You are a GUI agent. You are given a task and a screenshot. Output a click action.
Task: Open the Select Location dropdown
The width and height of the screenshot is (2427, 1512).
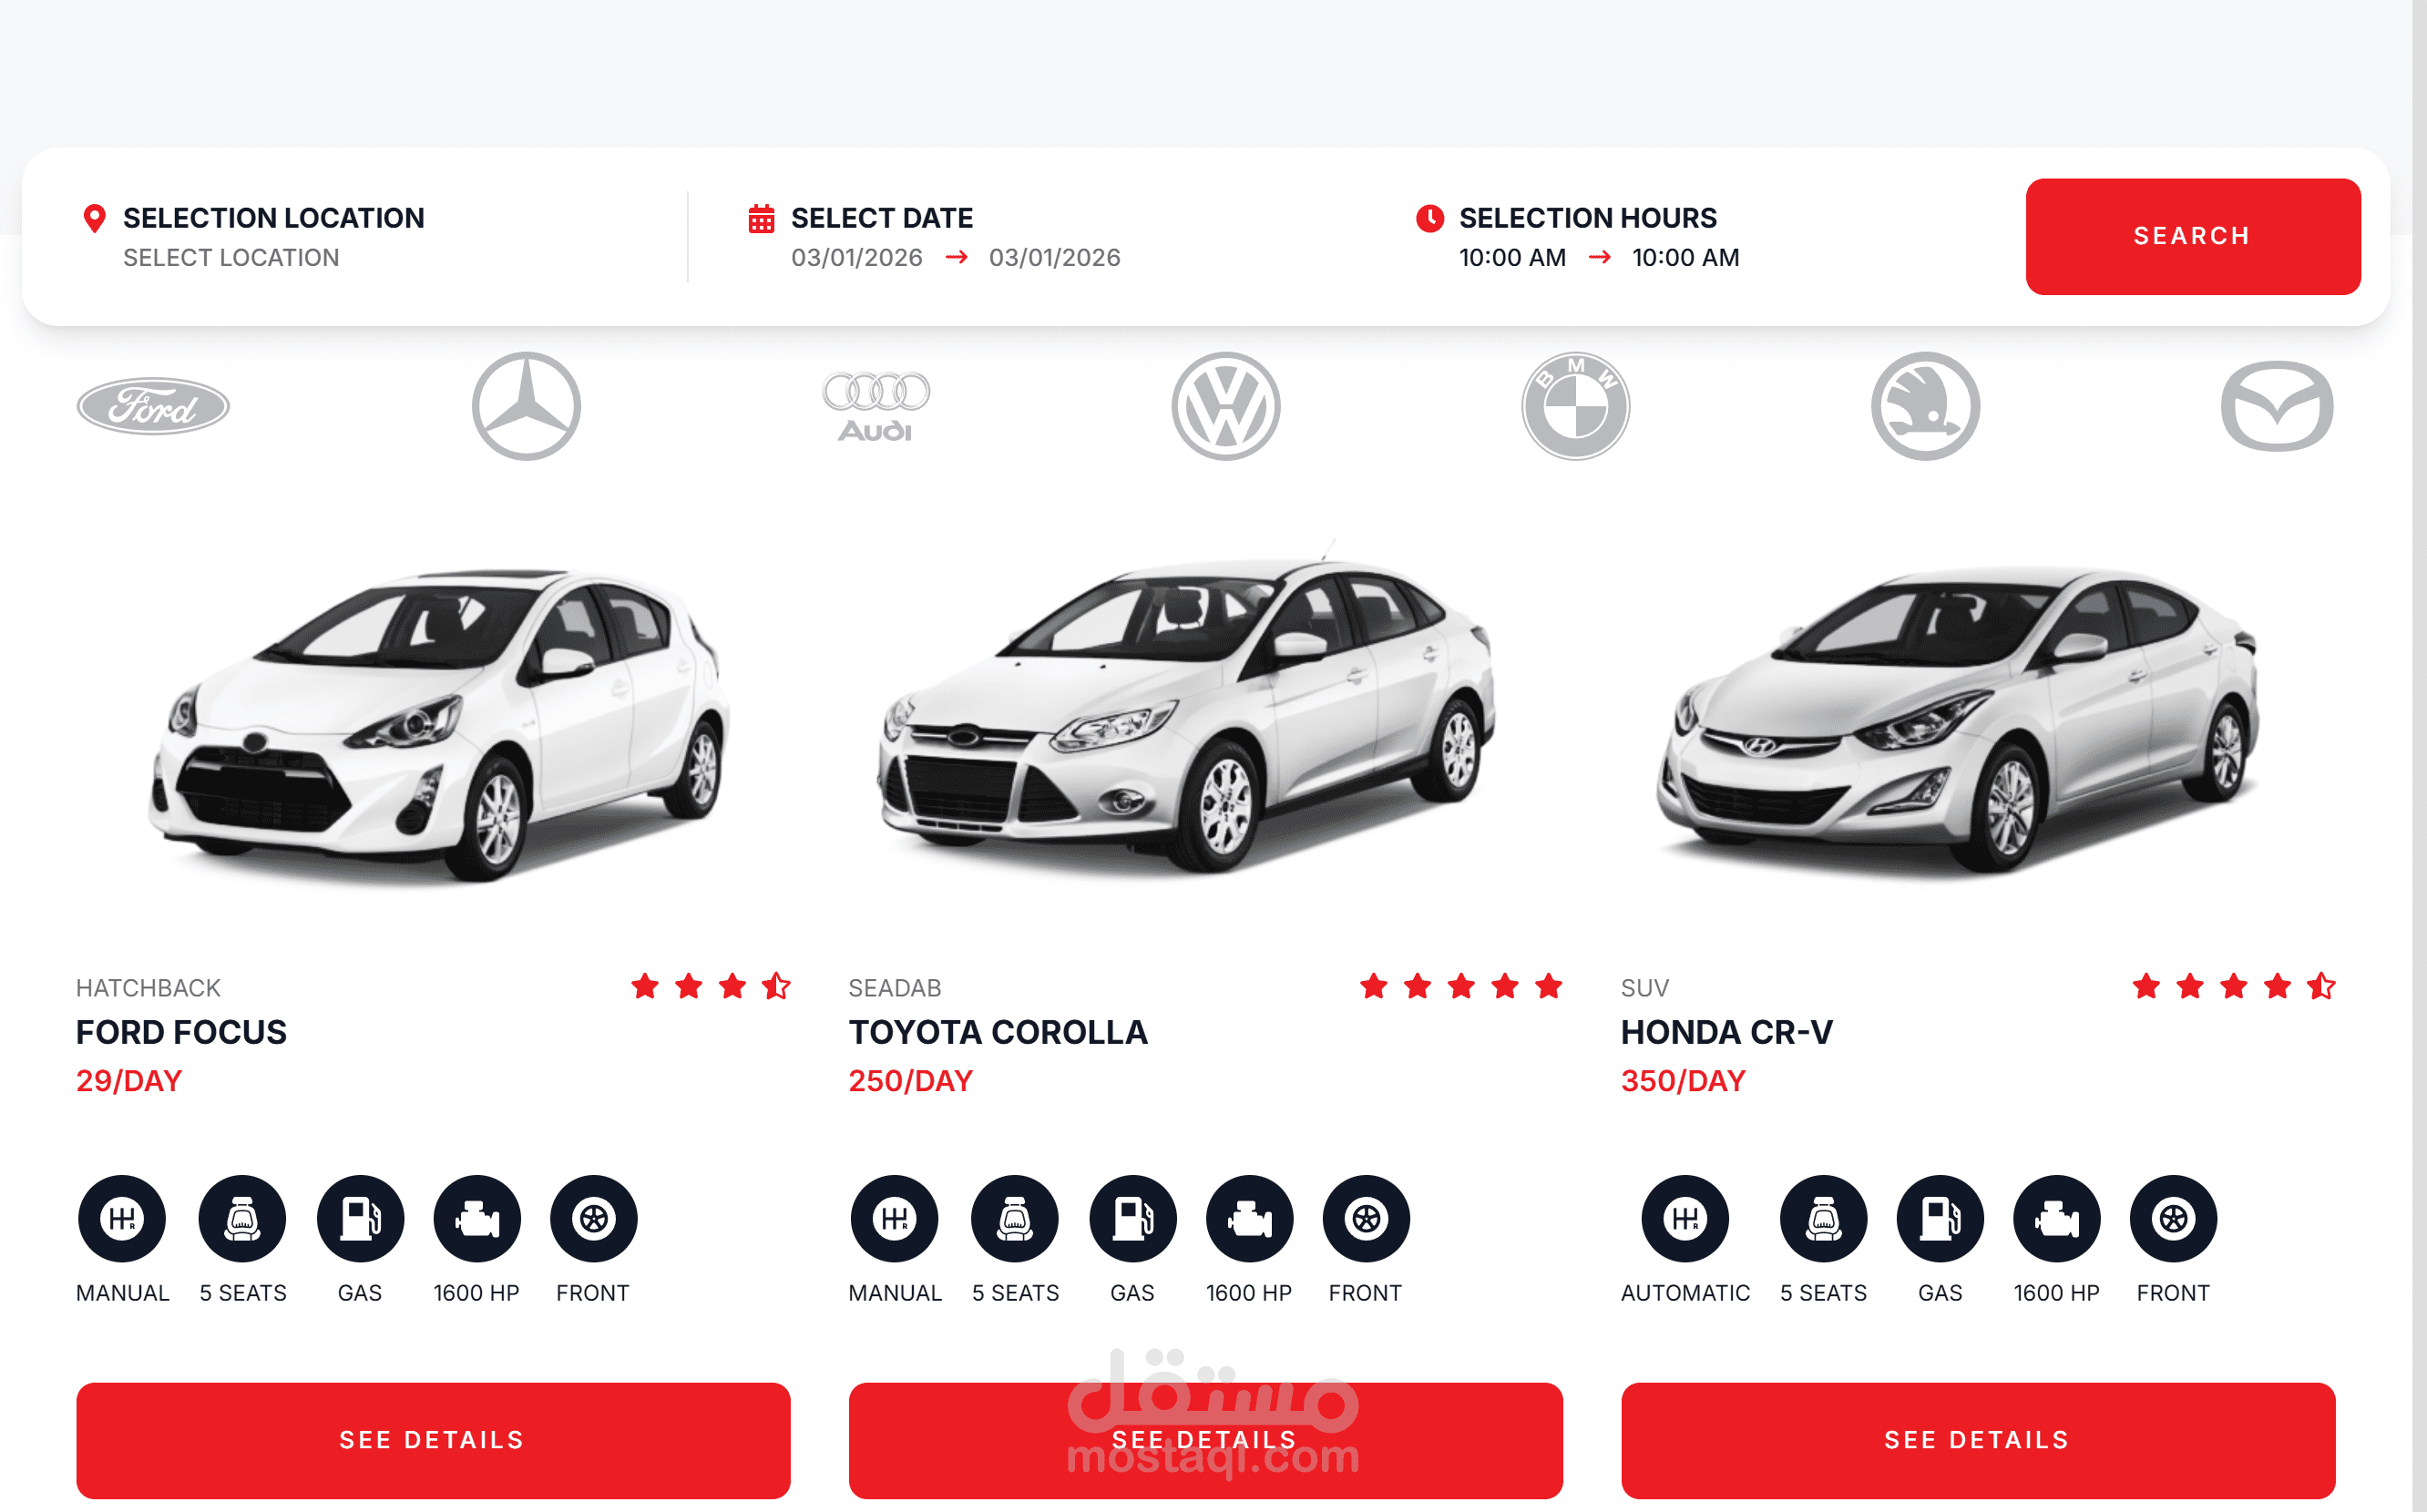coord(231,258)
